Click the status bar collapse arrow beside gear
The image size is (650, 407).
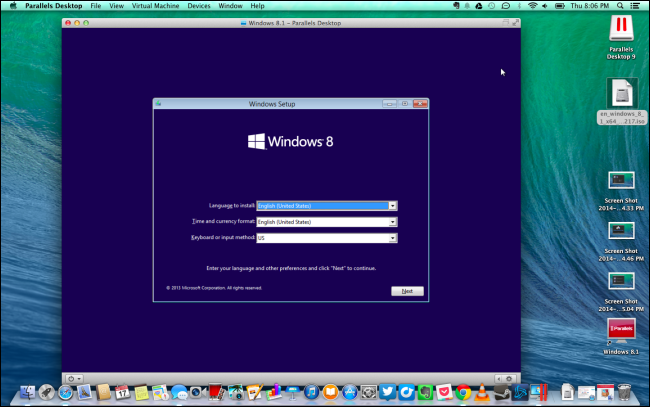tap(499, 378)
